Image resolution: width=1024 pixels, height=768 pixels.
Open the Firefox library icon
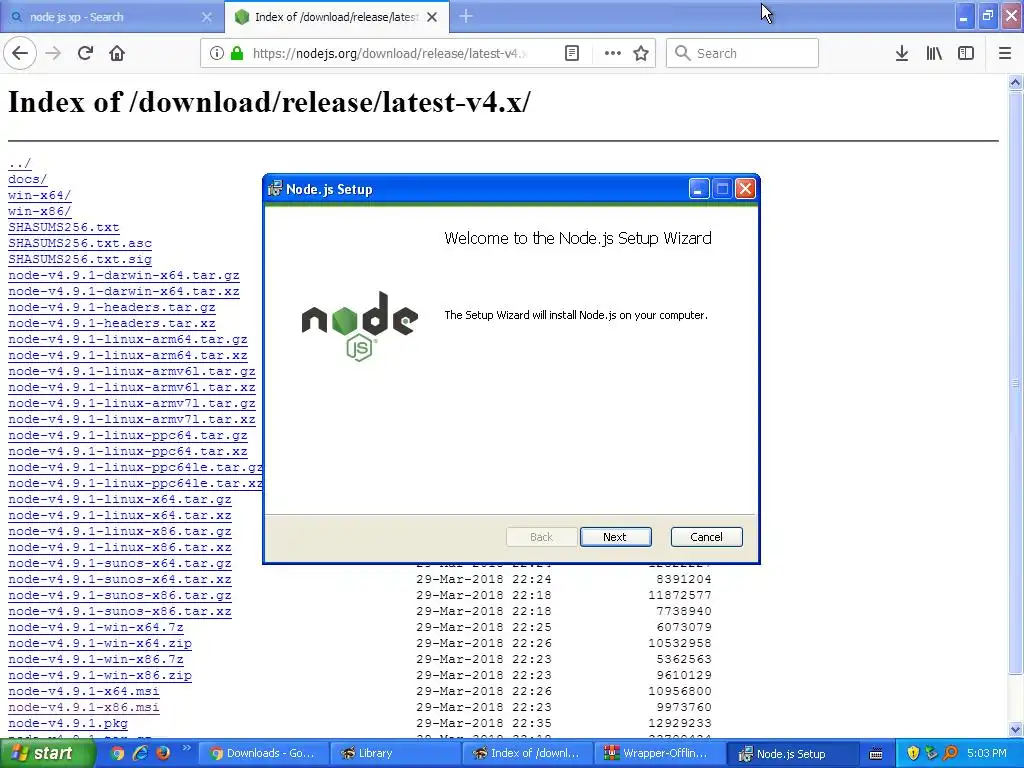[x=934, y=53]
